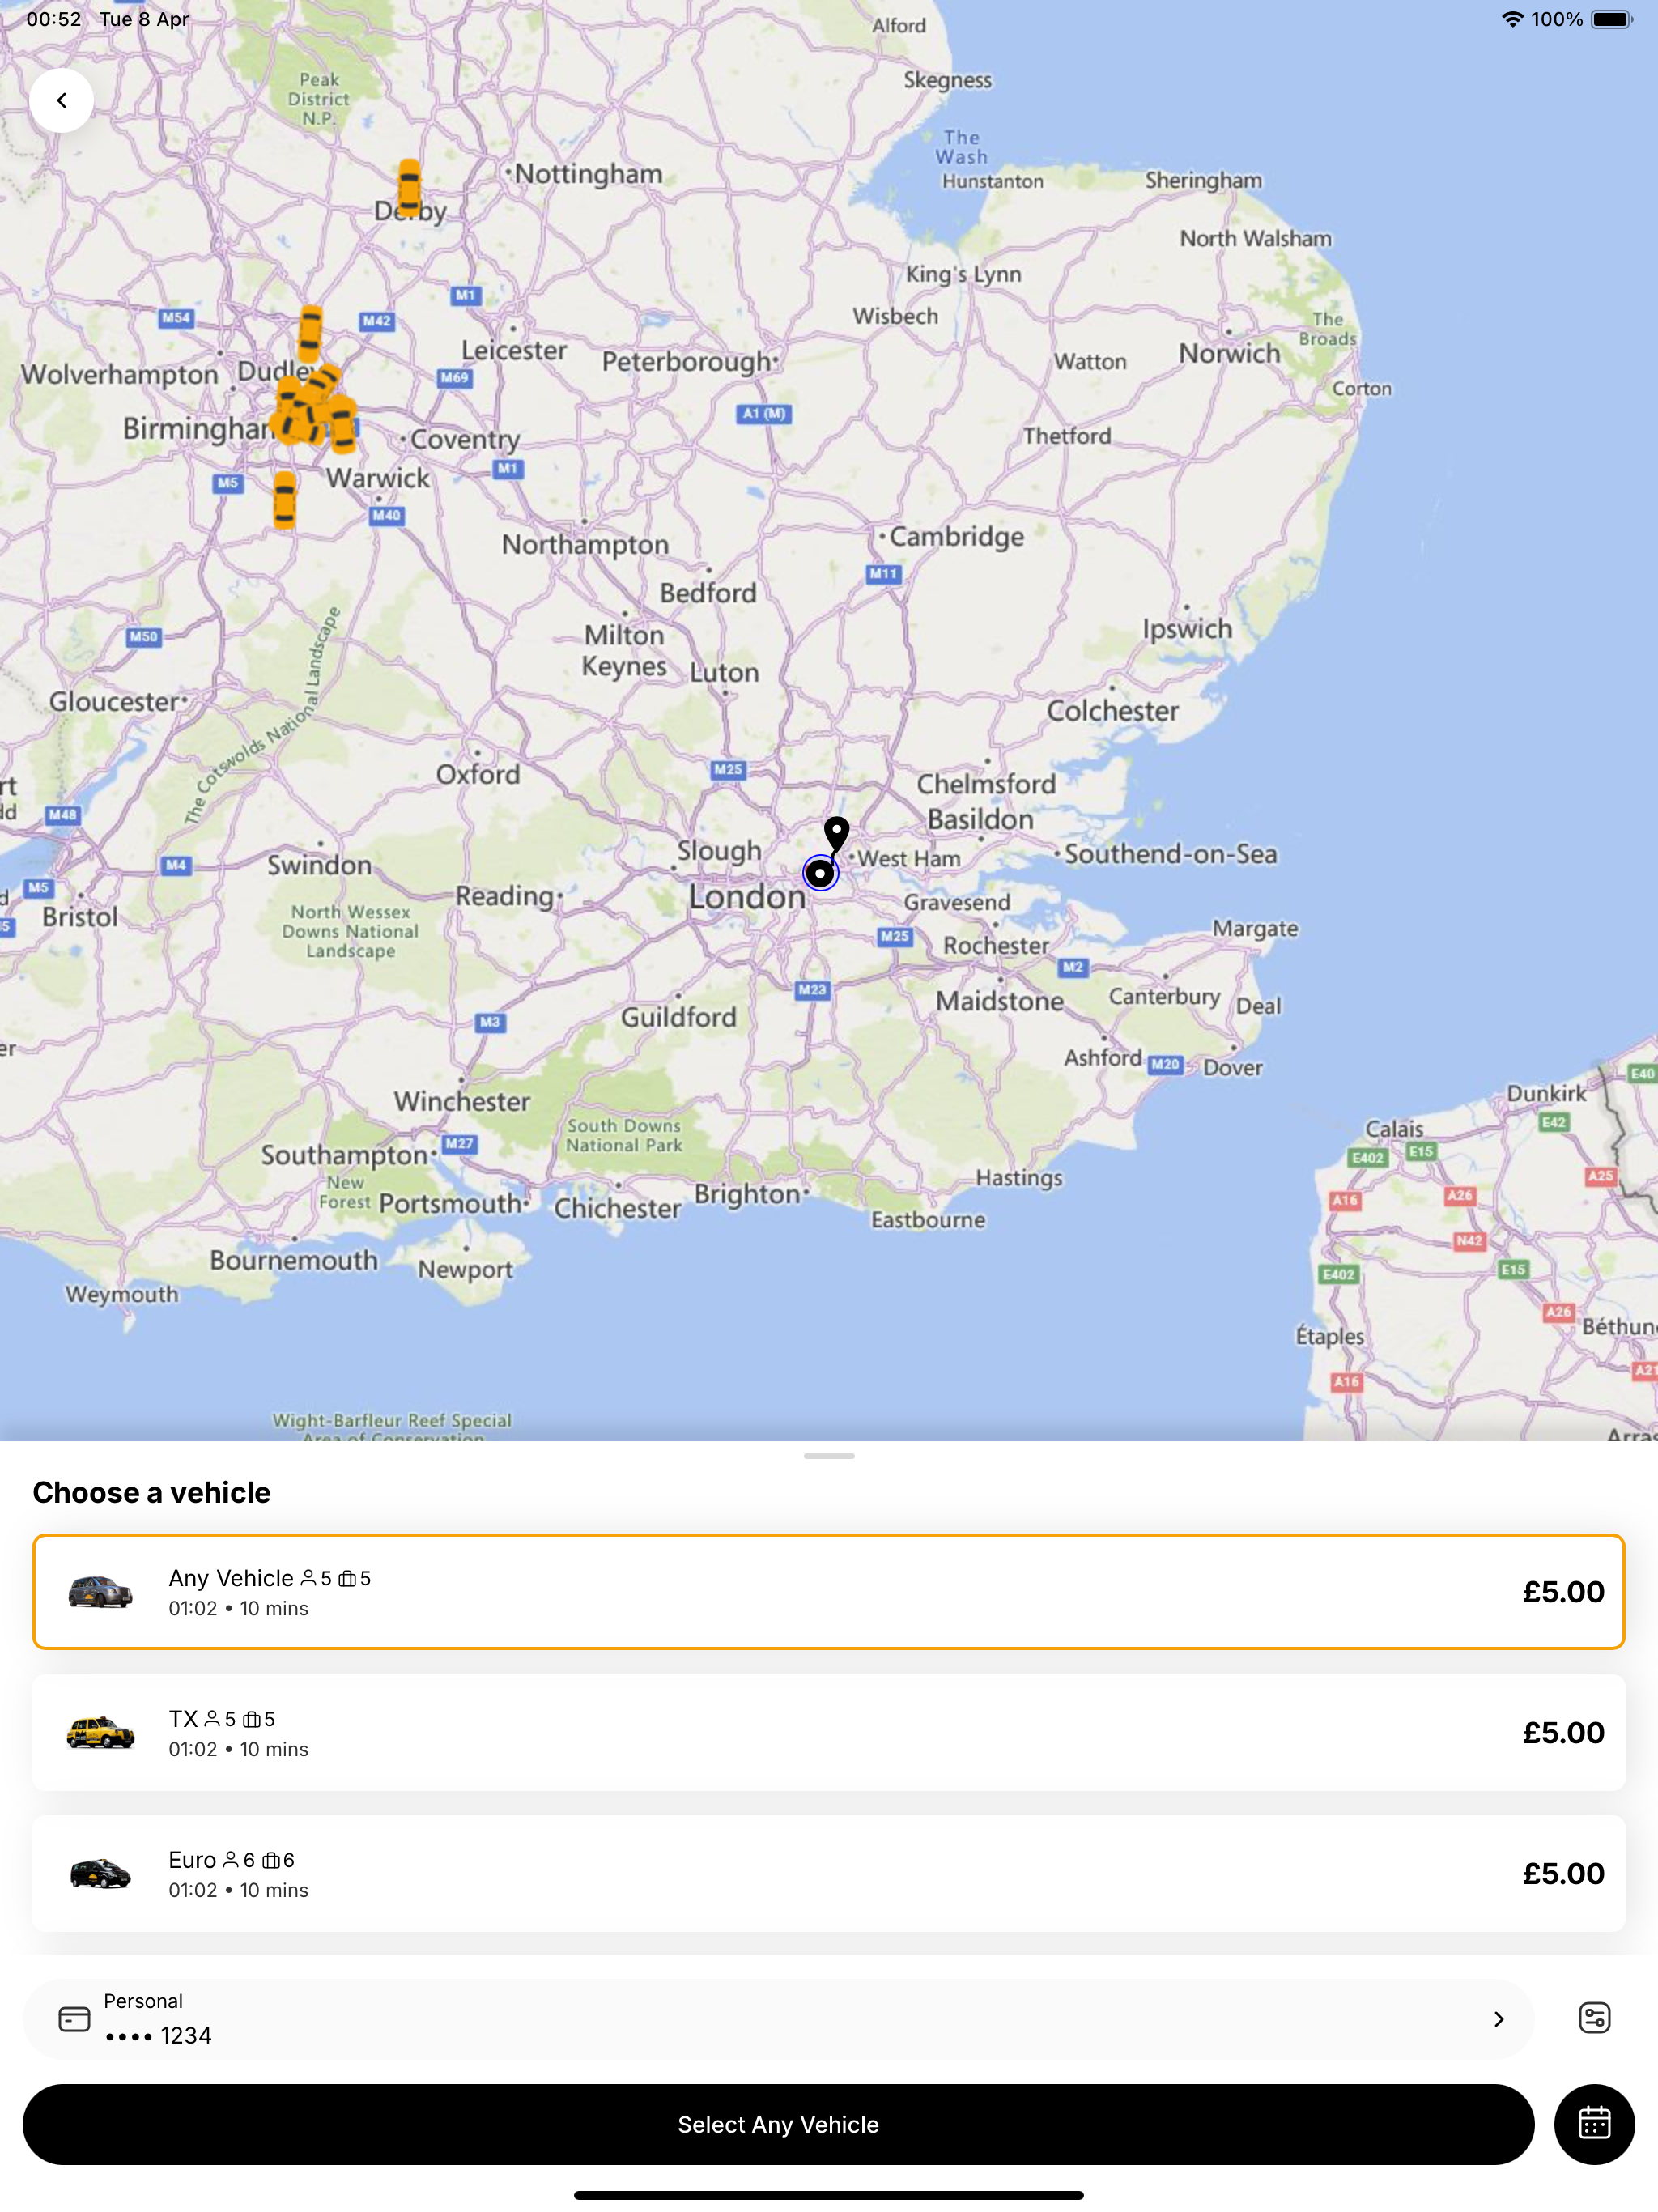1658x2212 pixels.
Task: Tap the taxi marker near Derby
Action: tap(409, 187)
